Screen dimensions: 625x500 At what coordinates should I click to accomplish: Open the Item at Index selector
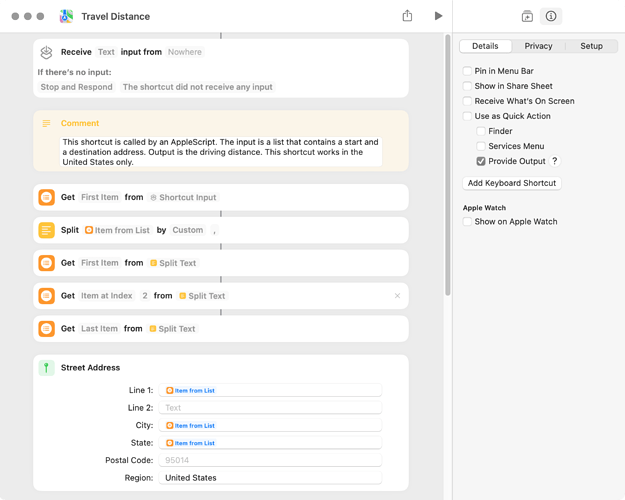106,296
